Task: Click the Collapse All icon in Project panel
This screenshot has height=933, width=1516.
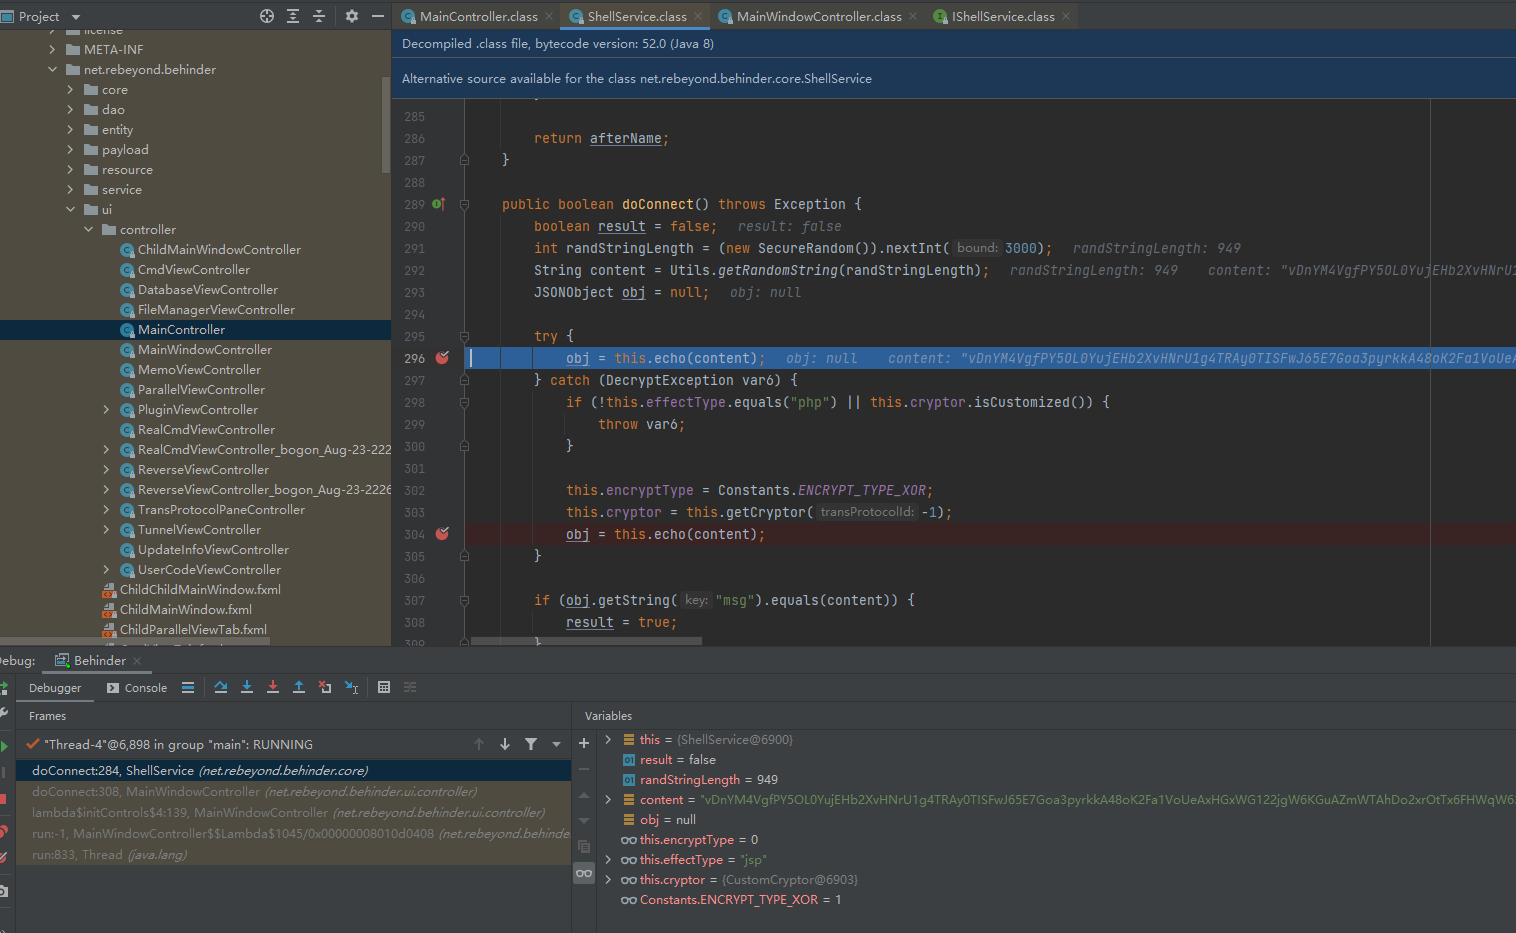Action: point(319,16)
